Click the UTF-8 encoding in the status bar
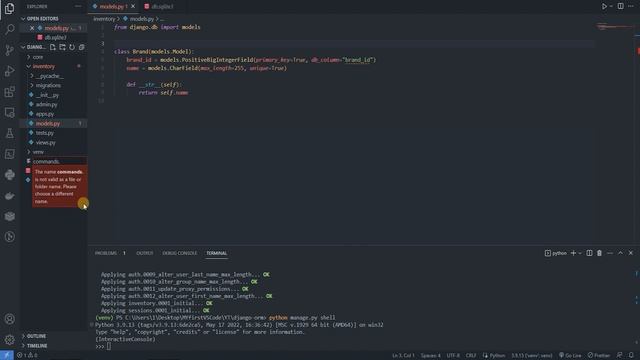 tap(453, 356)
